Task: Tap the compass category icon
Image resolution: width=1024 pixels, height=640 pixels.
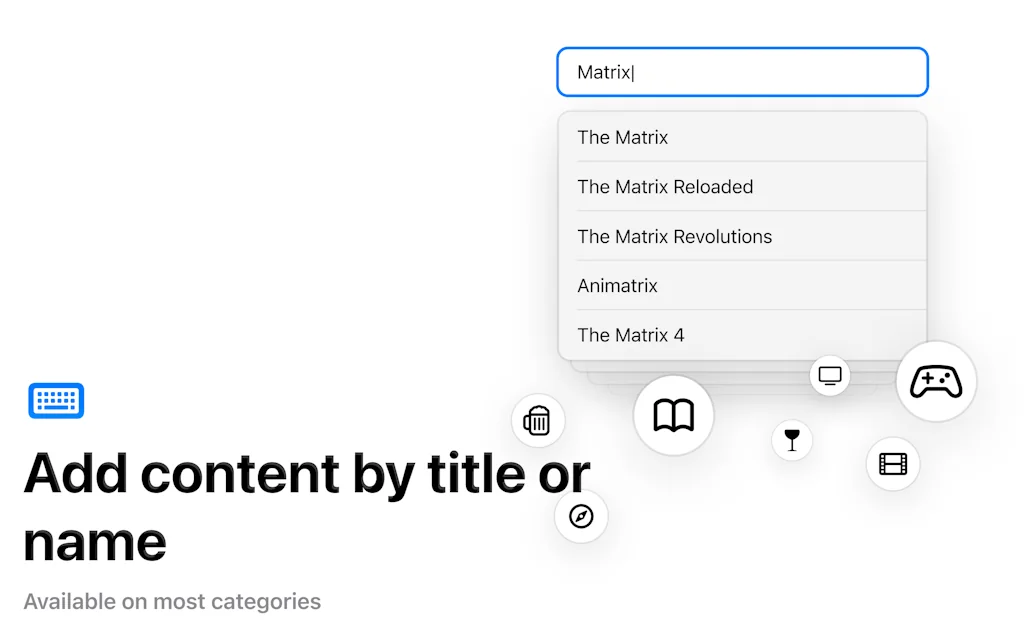Action: 581,516
